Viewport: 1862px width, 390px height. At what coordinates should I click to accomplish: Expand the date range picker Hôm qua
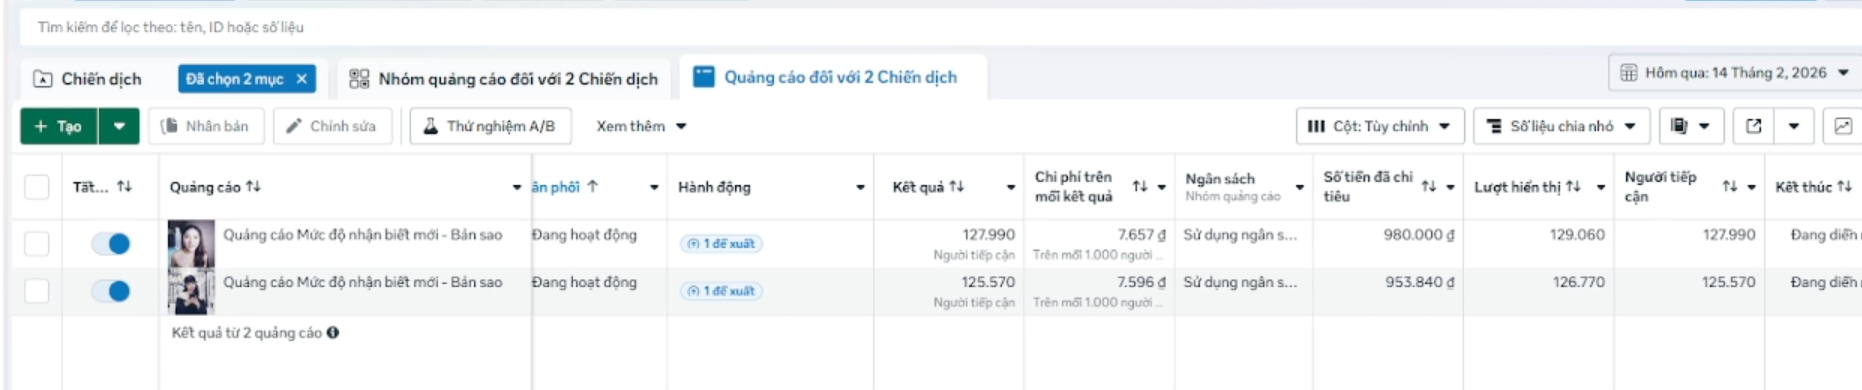coord(1734,73)
